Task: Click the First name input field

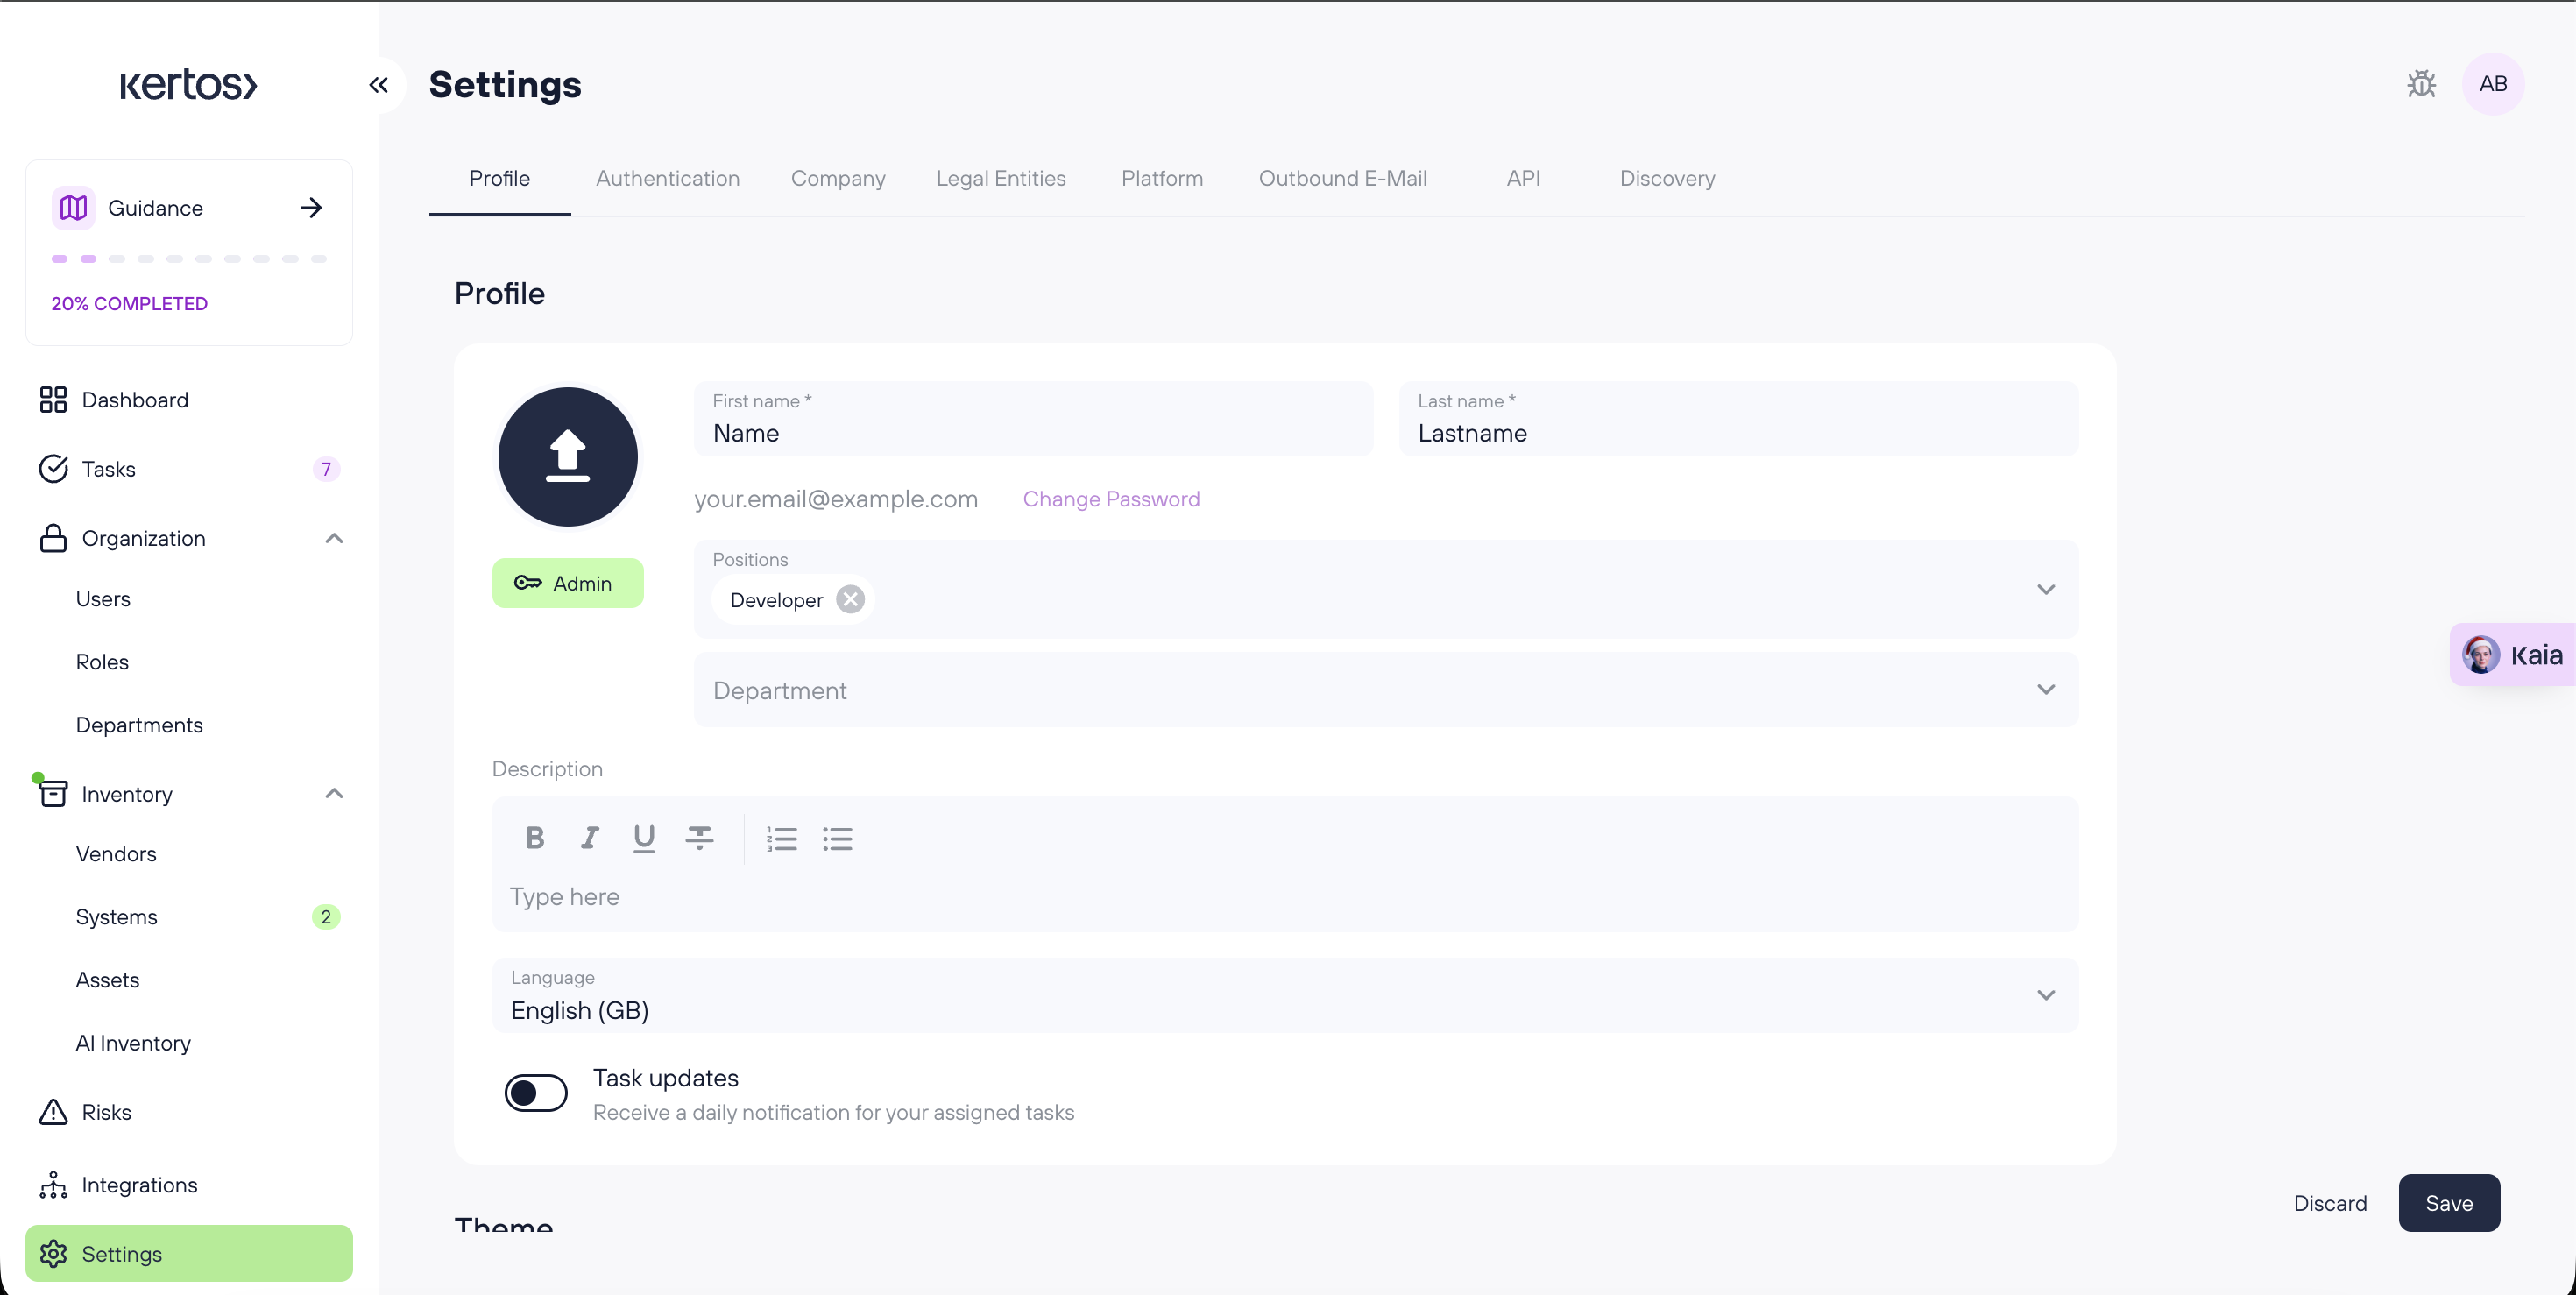Action: 1033,433
